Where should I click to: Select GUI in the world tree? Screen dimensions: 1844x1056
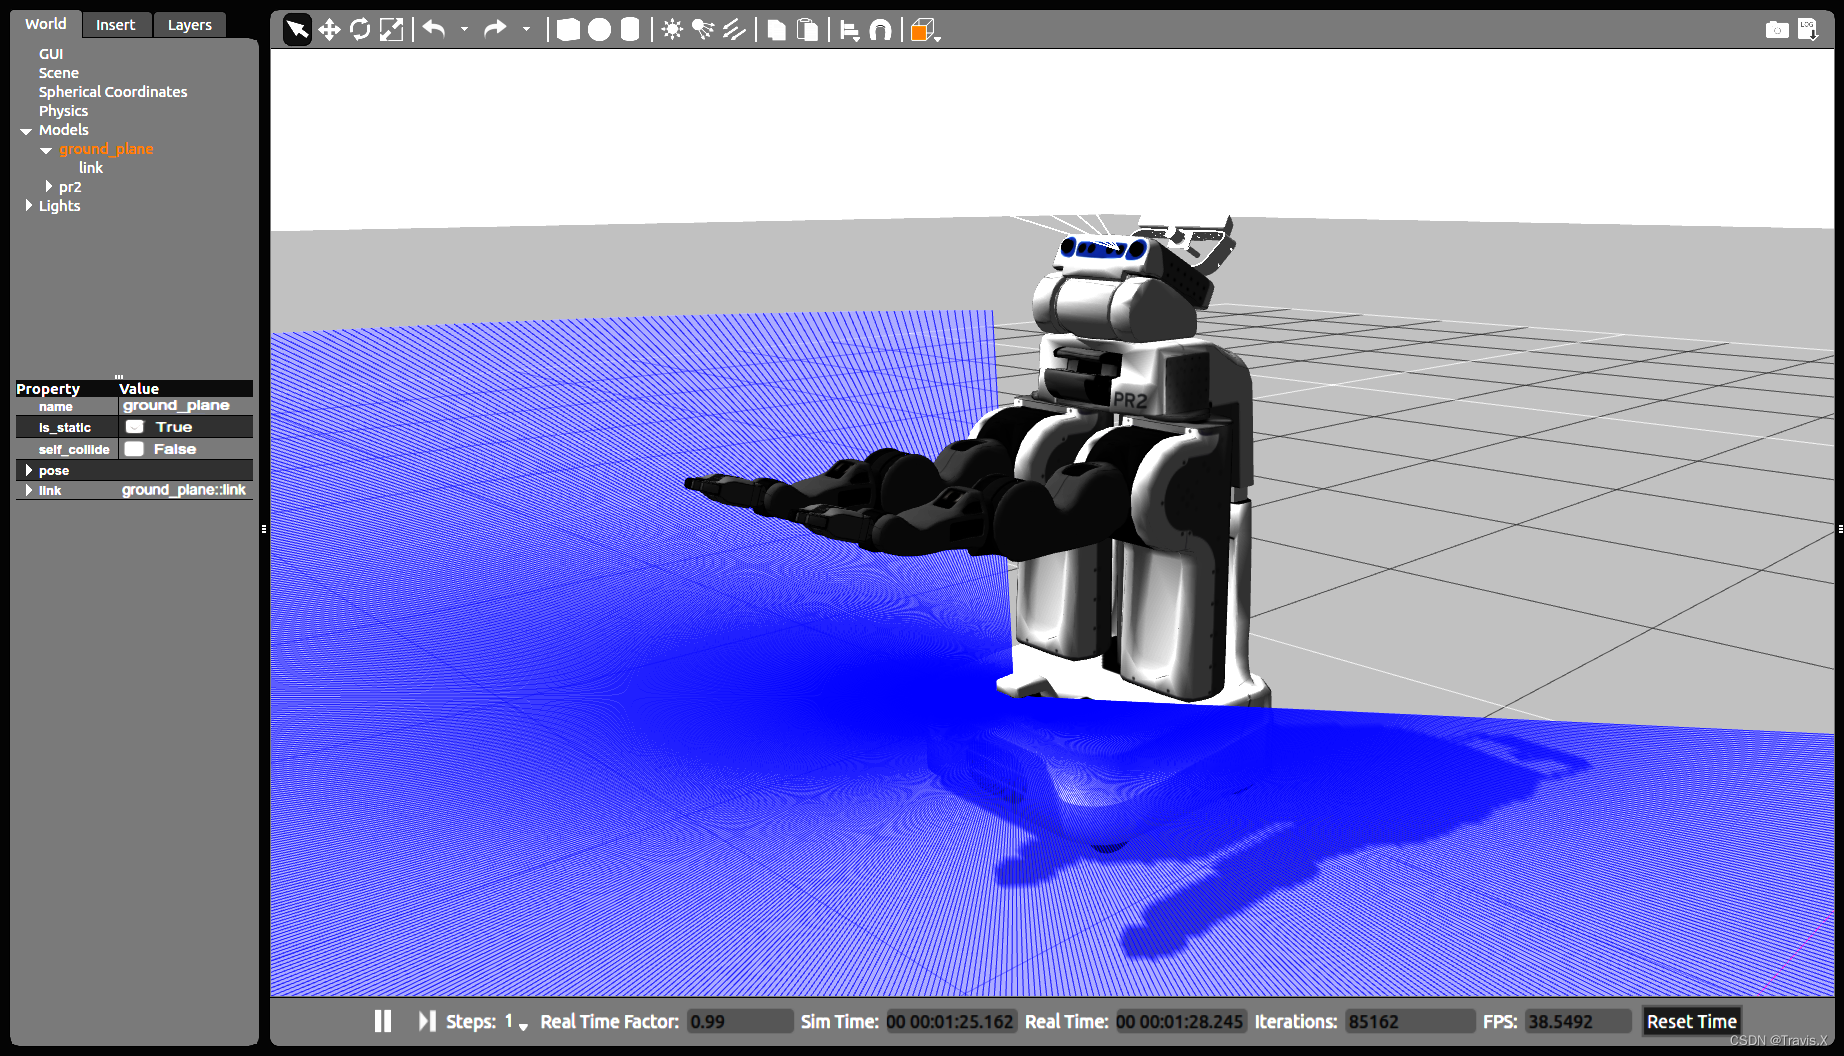[51, 54]
